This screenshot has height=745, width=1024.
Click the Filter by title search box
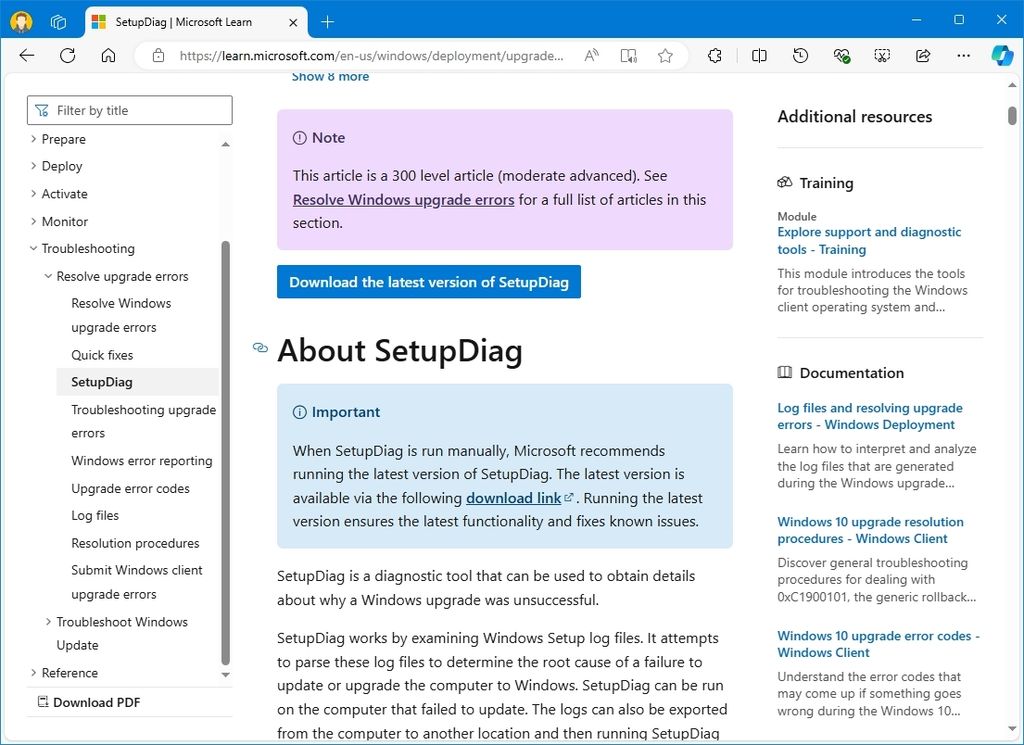[x=129, y=109]
